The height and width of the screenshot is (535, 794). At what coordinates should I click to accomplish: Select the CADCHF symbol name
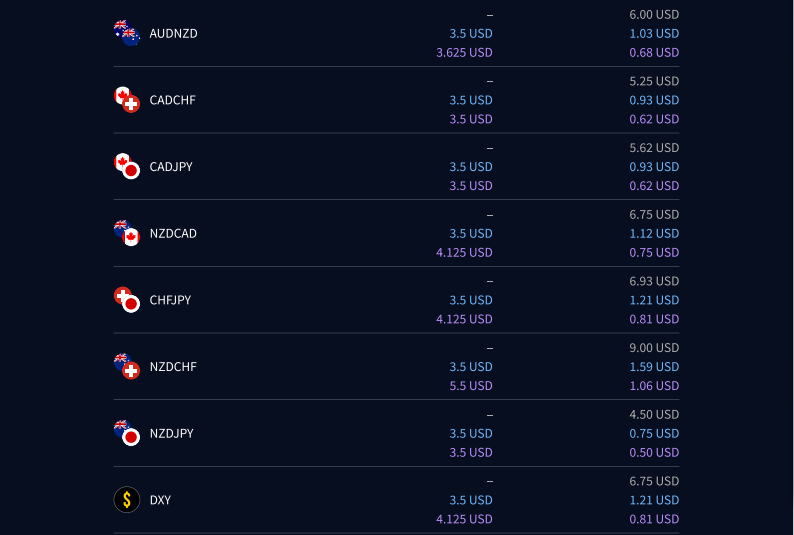coord(173,100)
